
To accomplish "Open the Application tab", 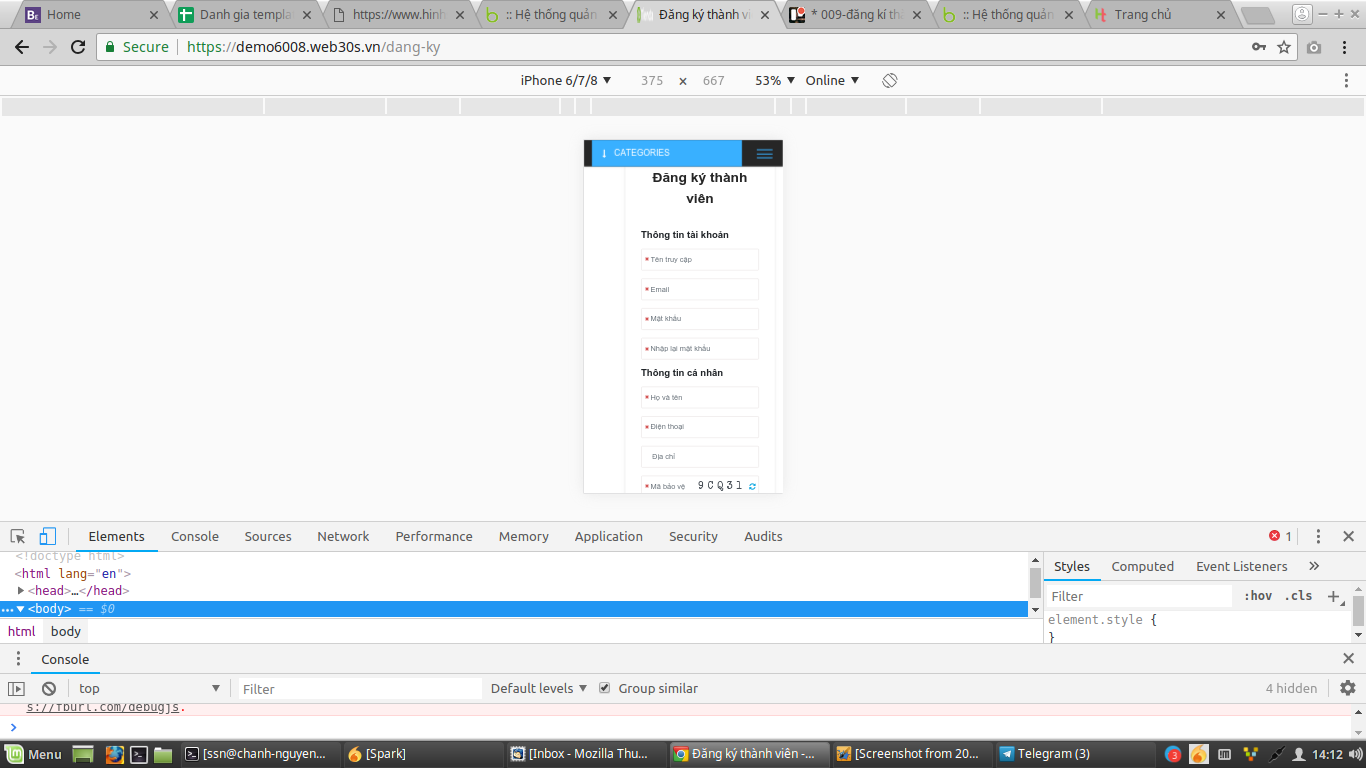I will [x=608, y=537].
